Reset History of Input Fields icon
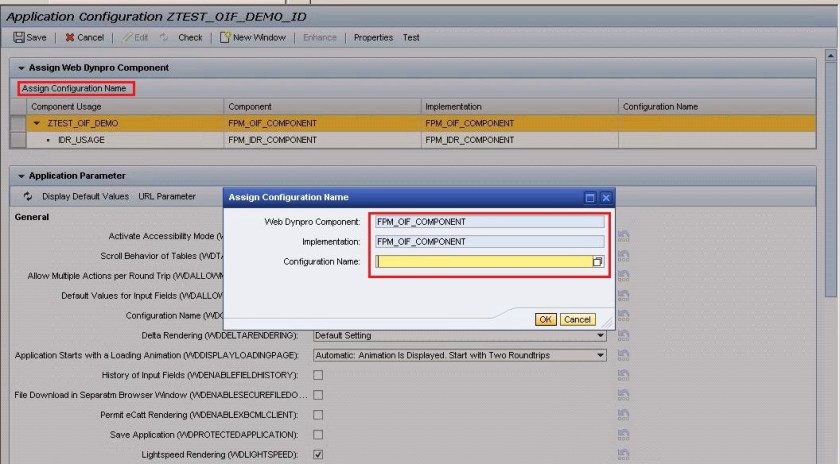This screenshot has width=840, height=464. pos(623,375)
